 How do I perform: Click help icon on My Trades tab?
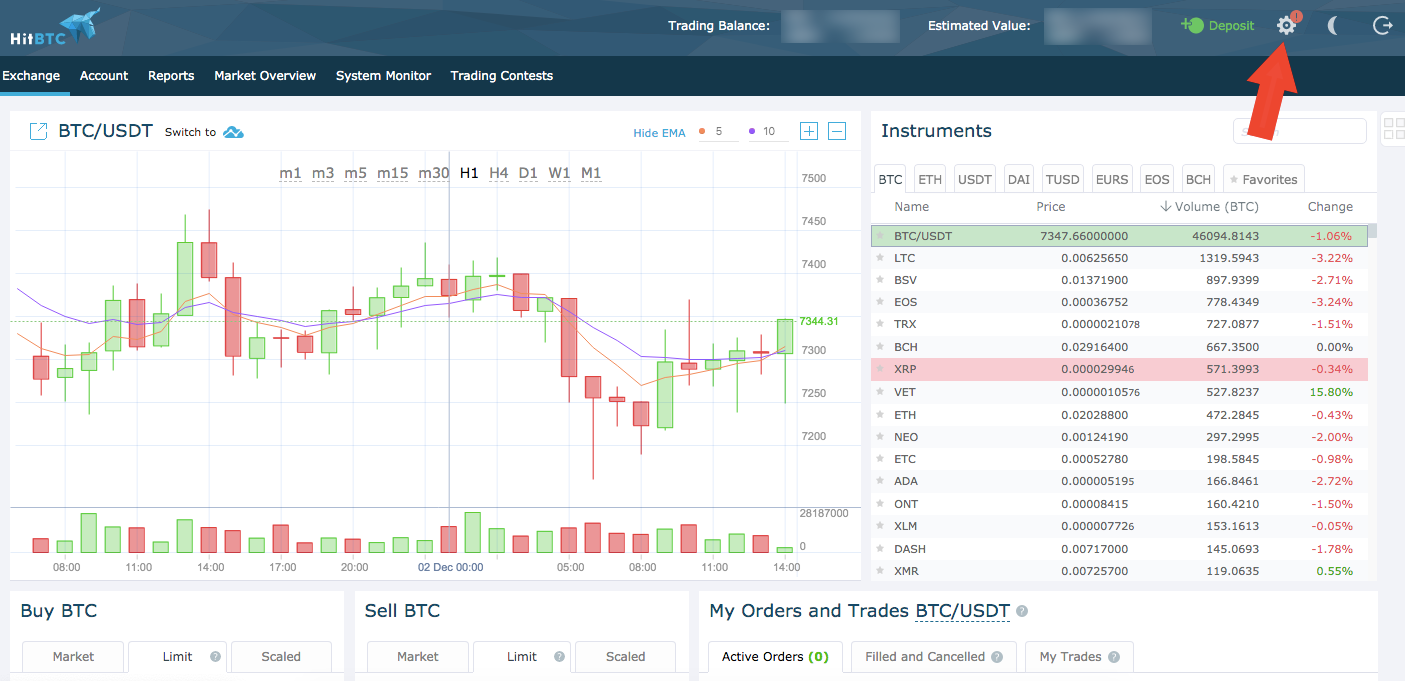pos(1114,657)
